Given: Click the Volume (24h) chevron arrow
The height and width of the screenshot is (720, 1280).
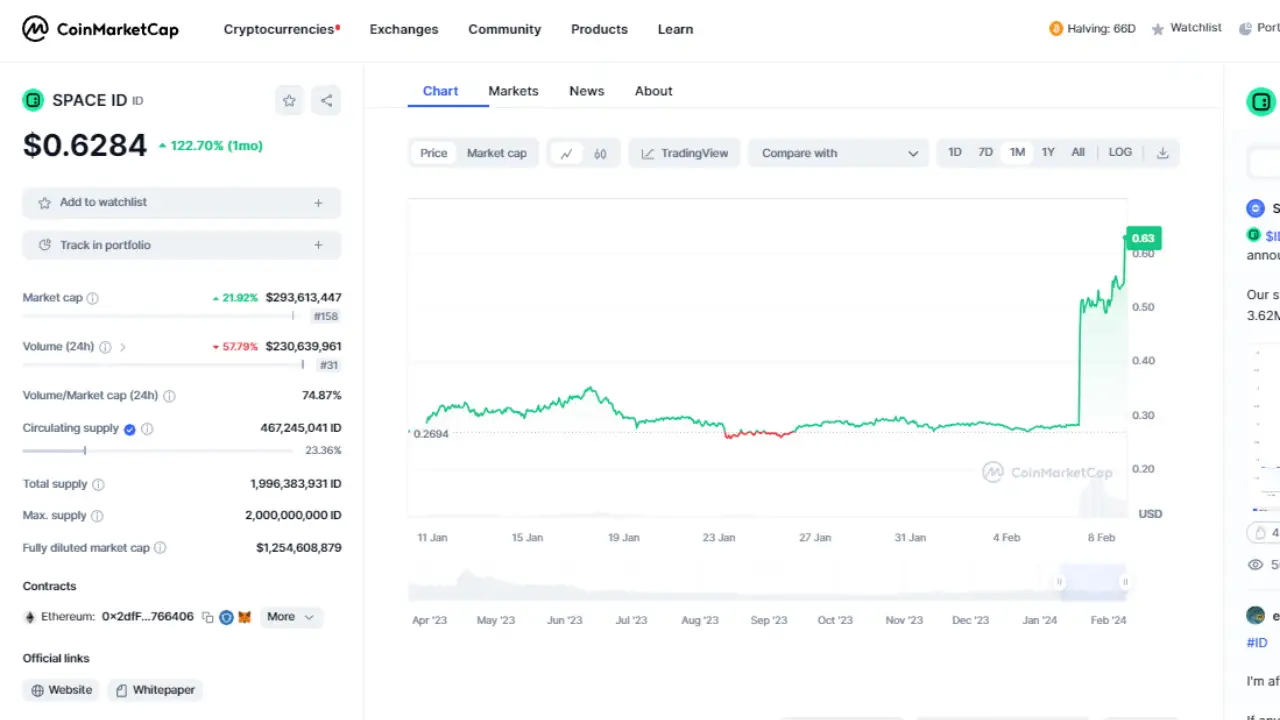Looking at the screenshot, I should click(x=123, y=347).
